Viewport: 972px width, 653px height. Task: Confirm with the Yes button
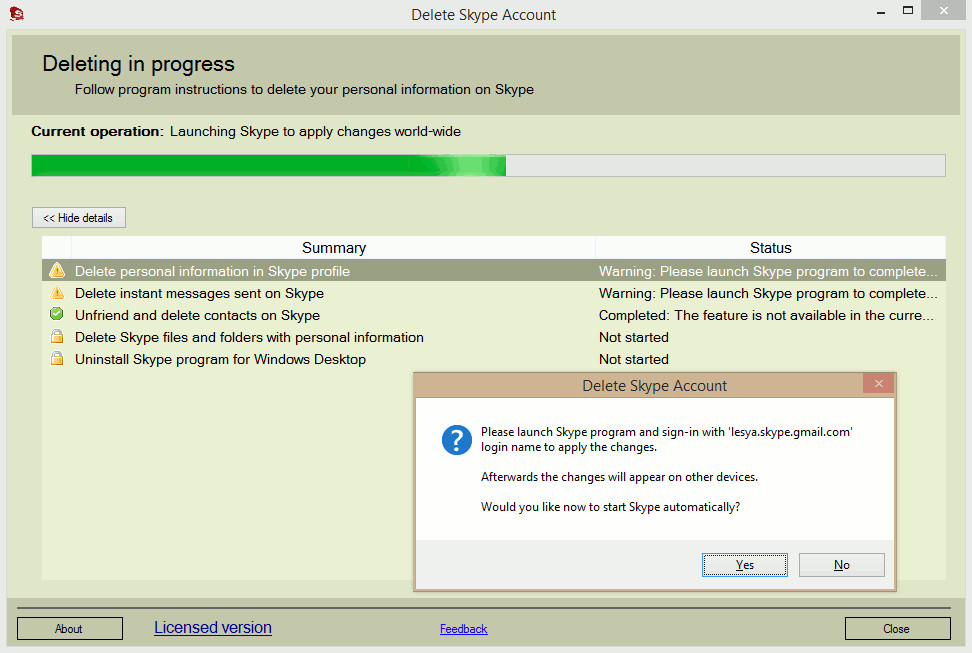coord(744,565)
